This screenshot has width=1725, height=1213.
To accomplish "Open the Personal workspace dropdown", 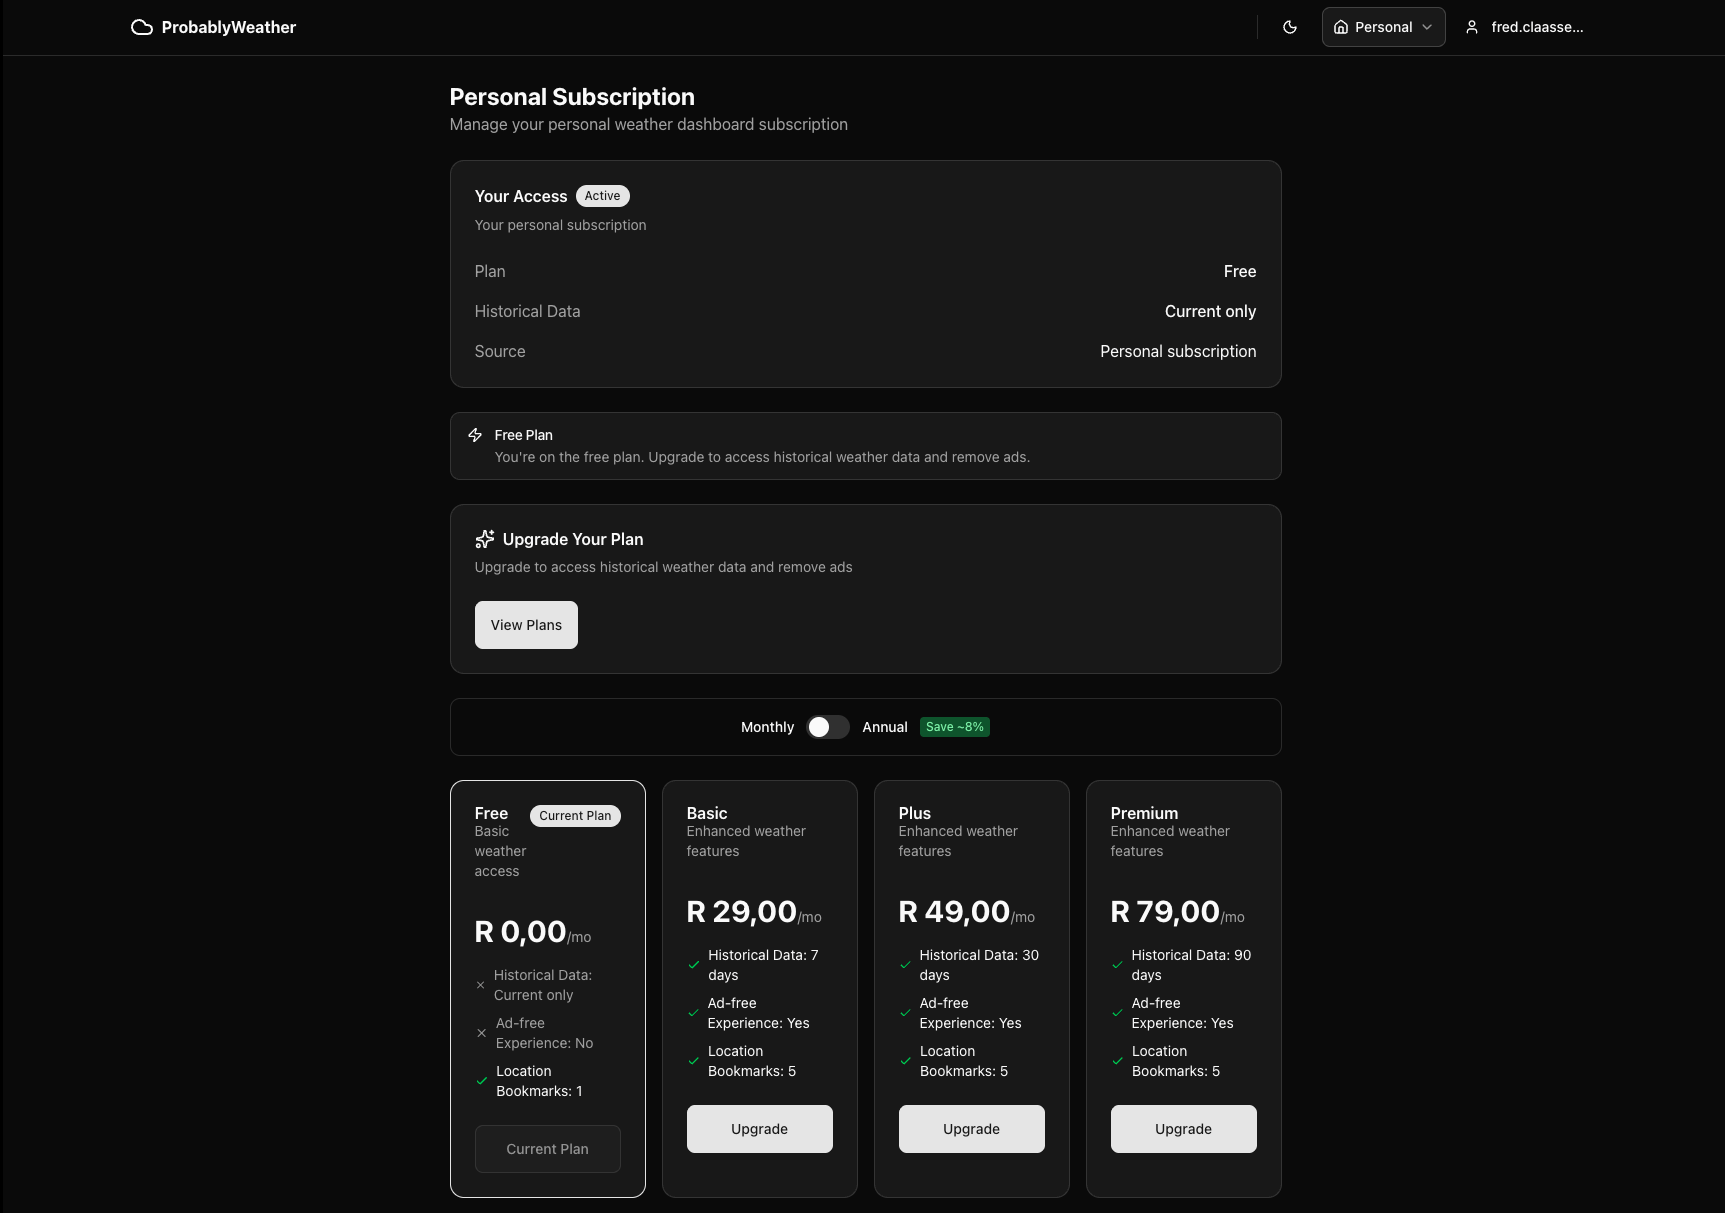I will click(1383, 27).
